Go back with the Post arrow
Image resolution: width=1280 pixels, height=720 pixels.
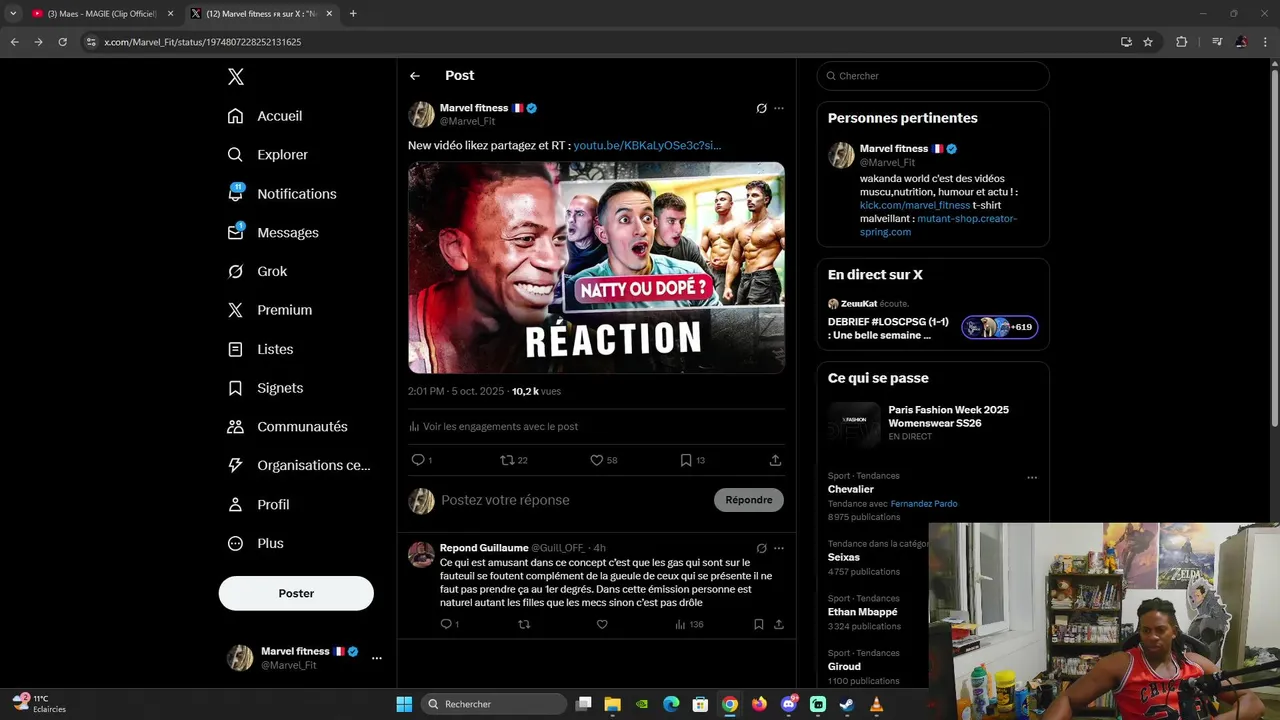(x=415, y=76)
